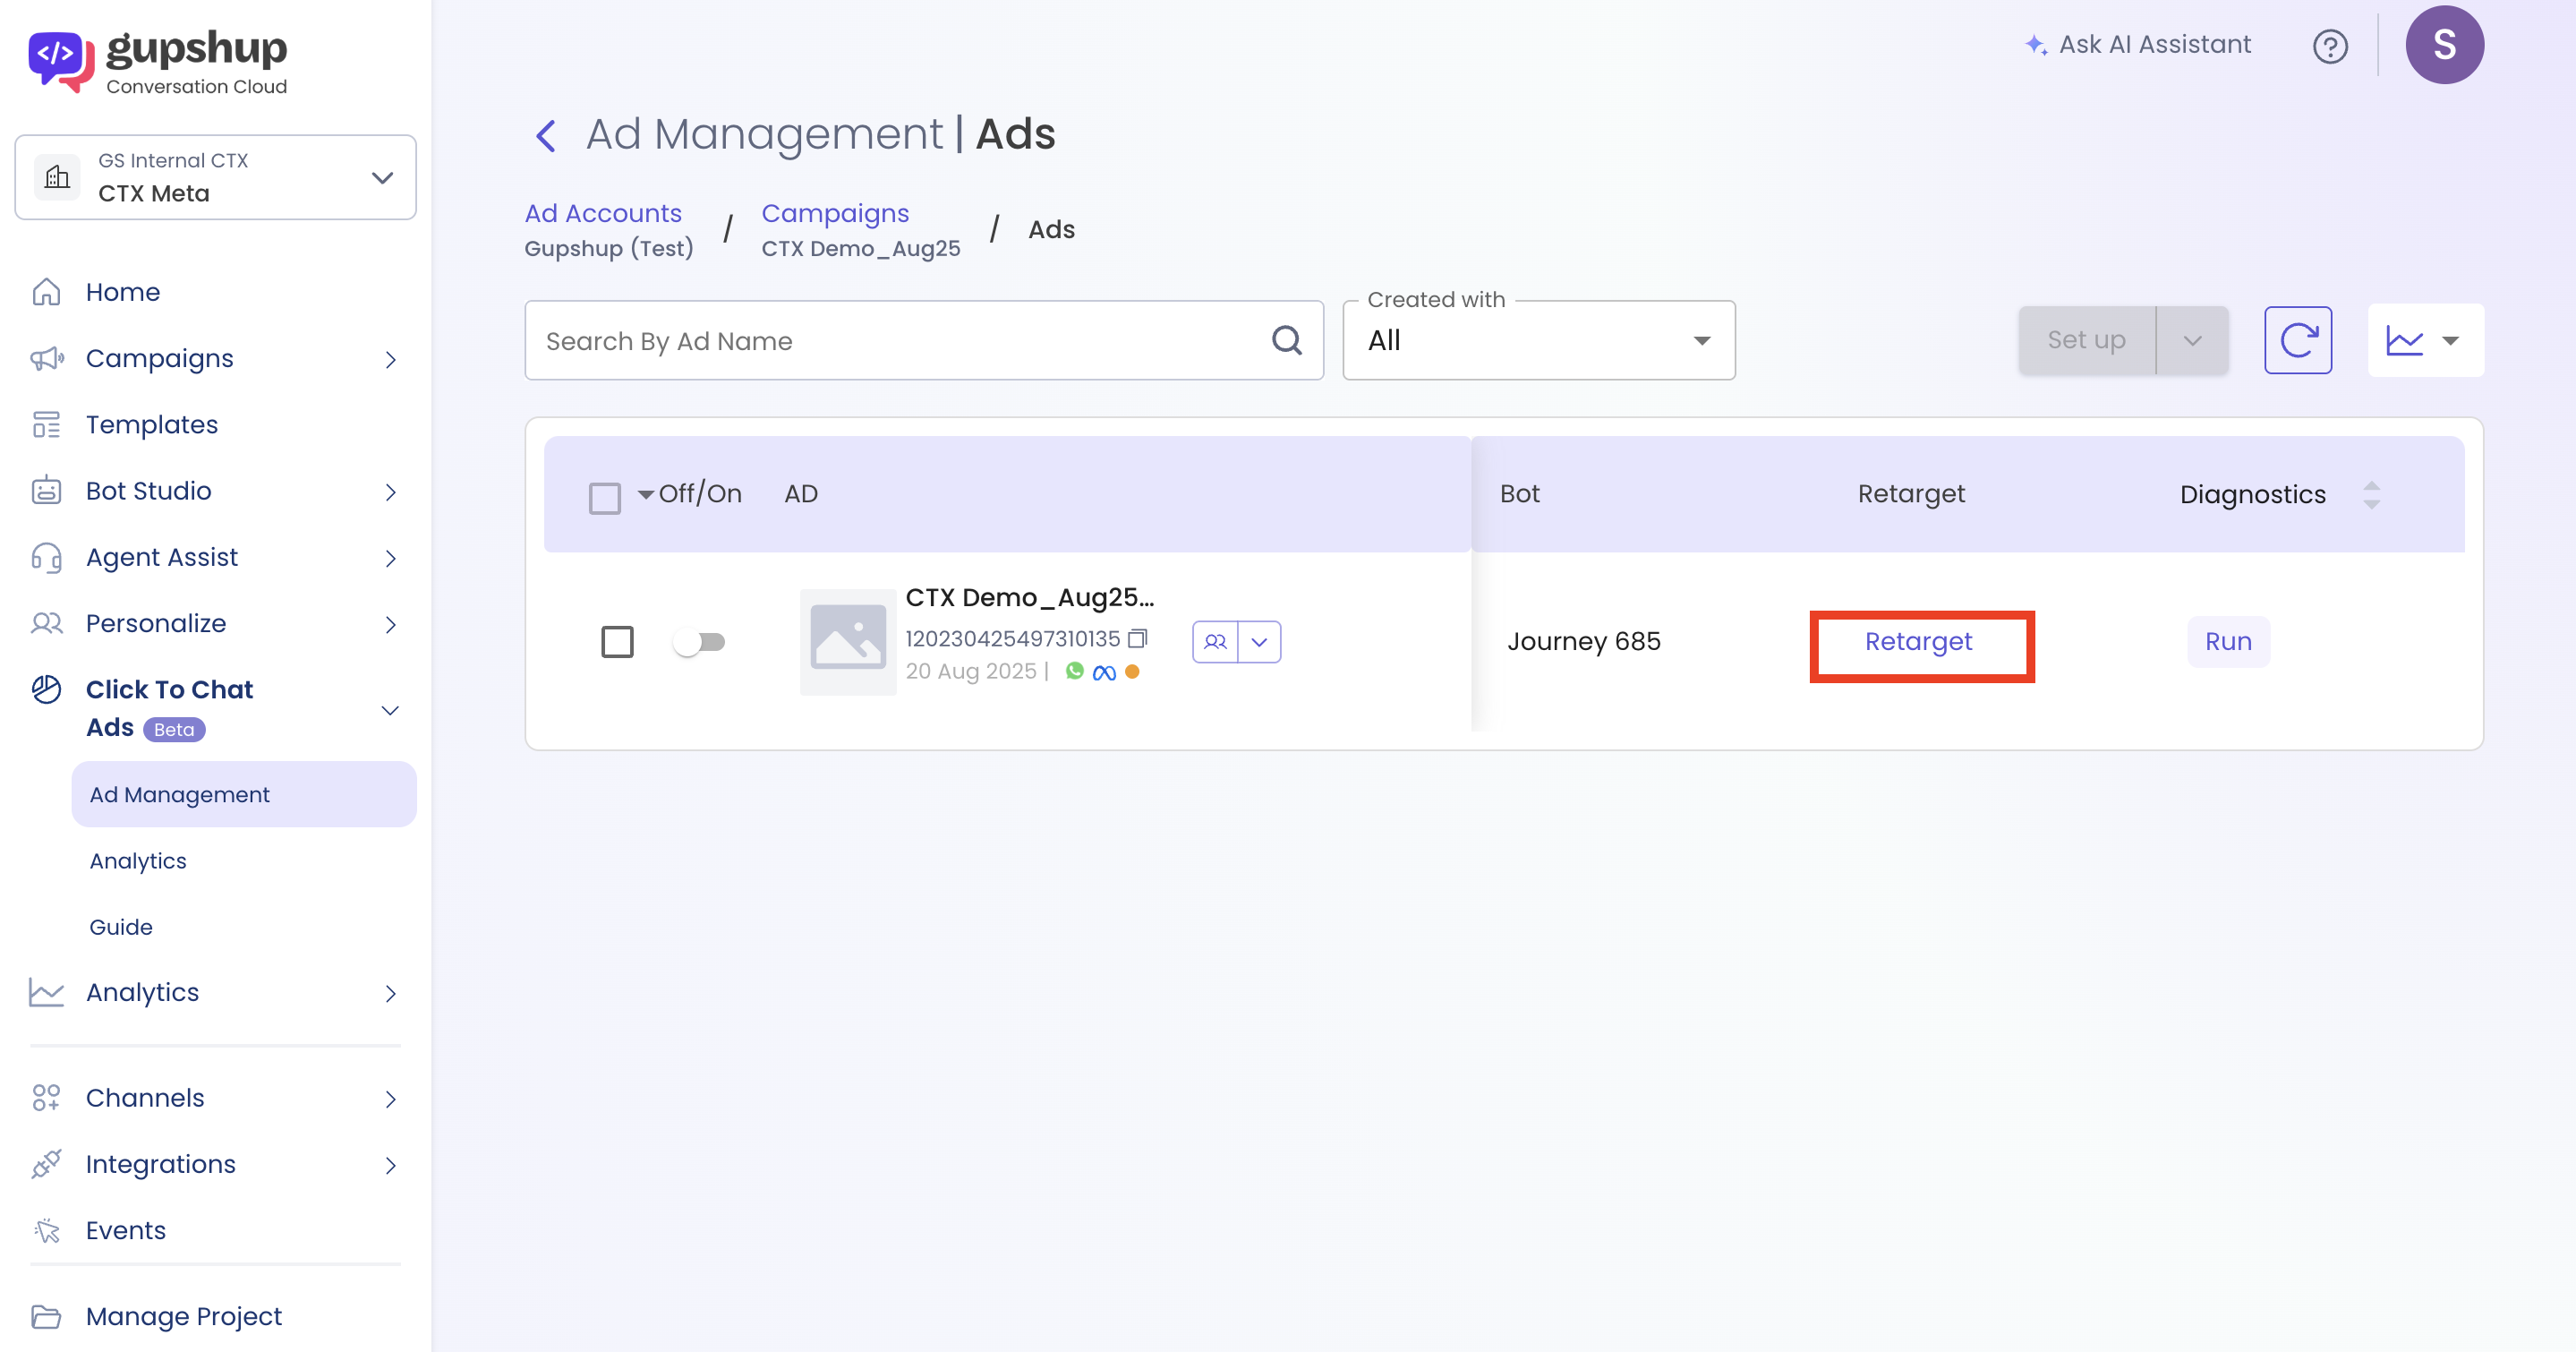Click the Agent Assist headset icon
This screenshot has width=2576, height=1352.
pos(46,557)
